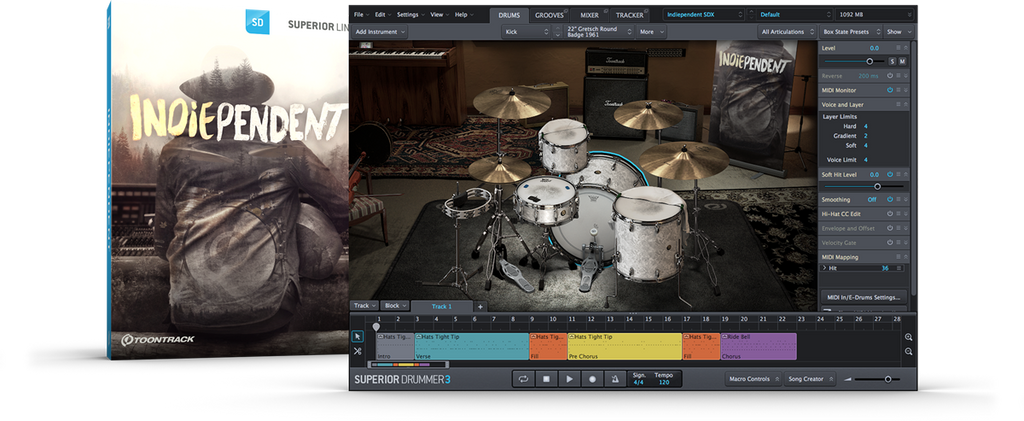The image size is (1024, 421).
Task: Toggle the MIDI Monitor power button
Action: 889,90
